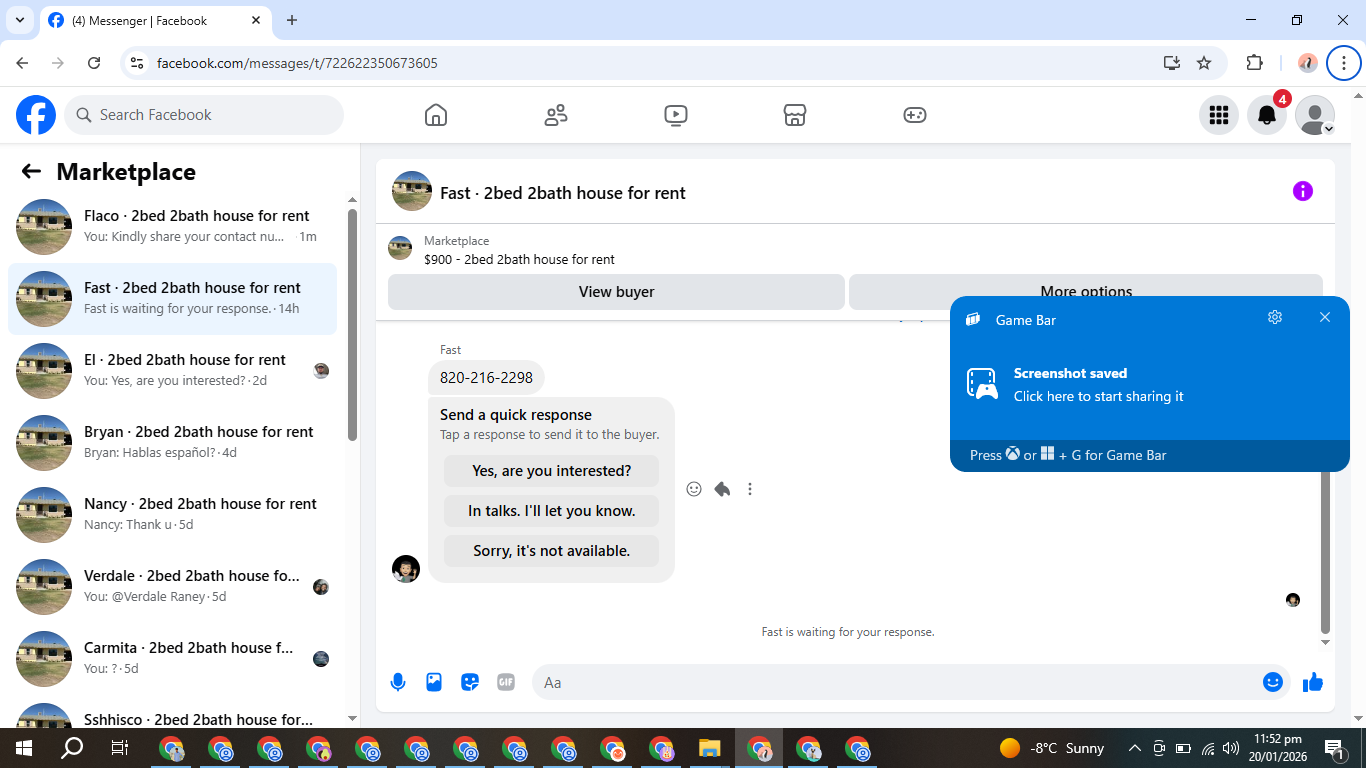
Task: Bookmark this page with the star icon
Action: tap(1204, 63)
